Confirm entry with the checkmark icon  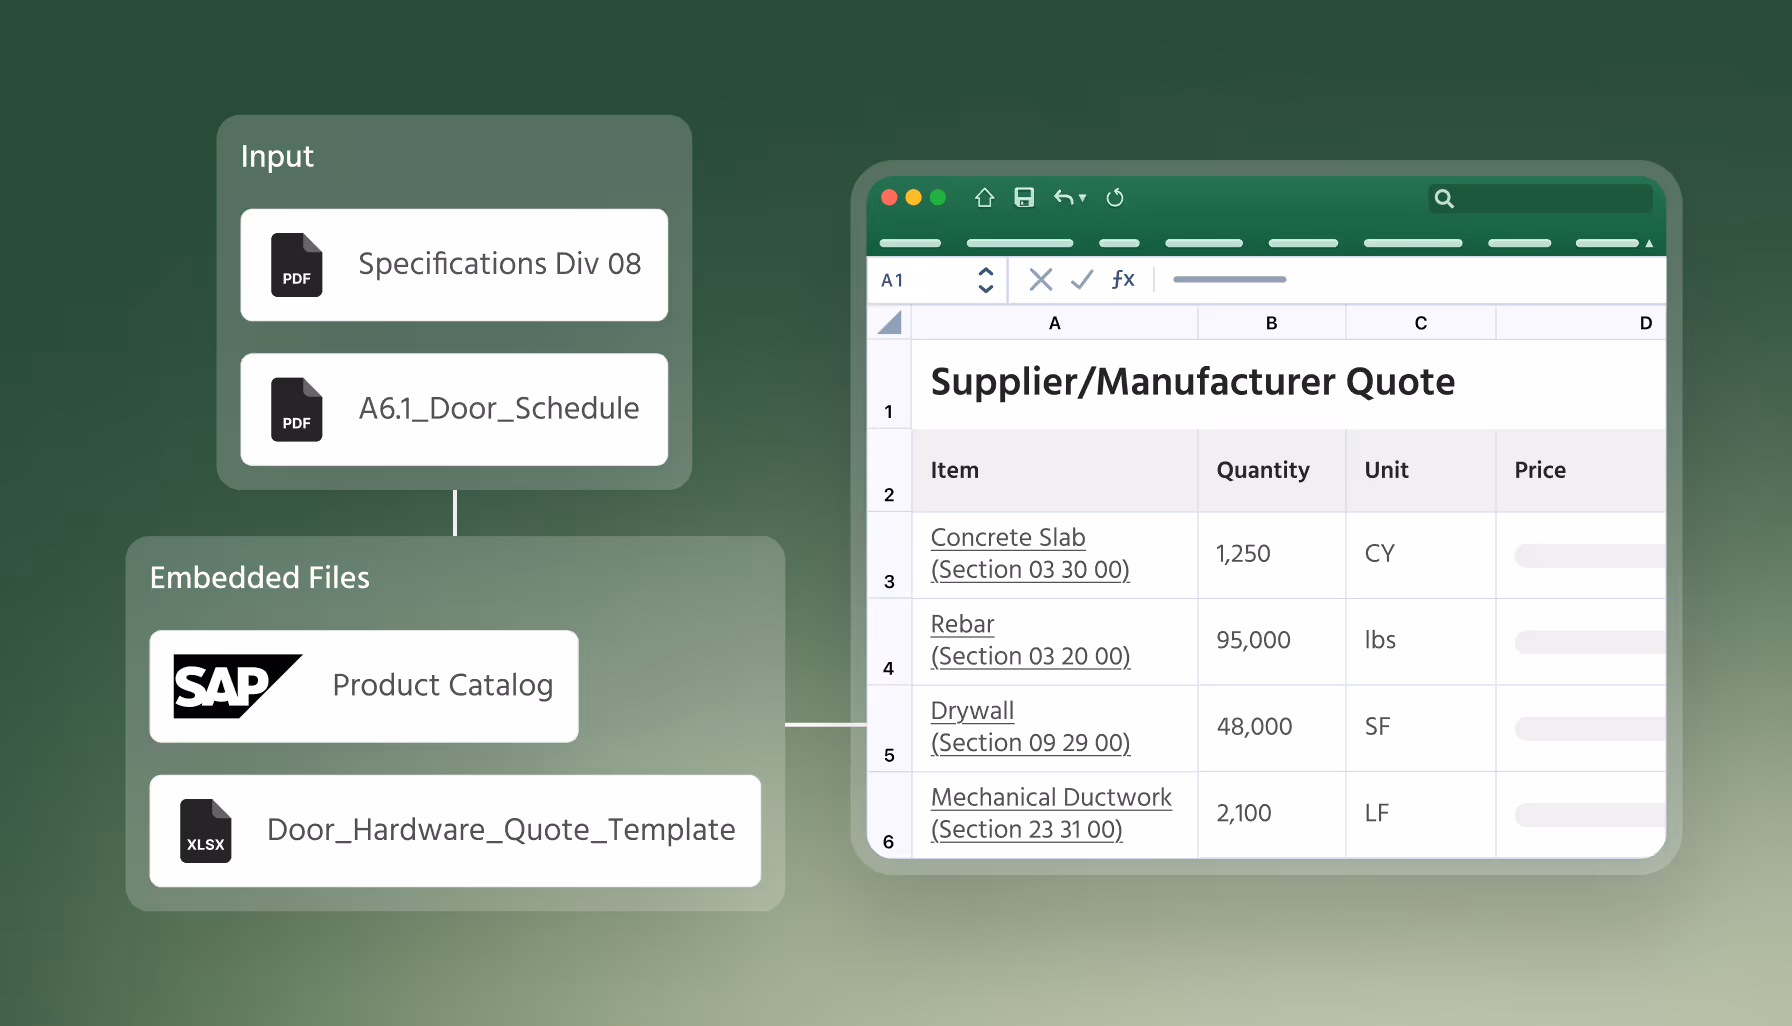1082,279
